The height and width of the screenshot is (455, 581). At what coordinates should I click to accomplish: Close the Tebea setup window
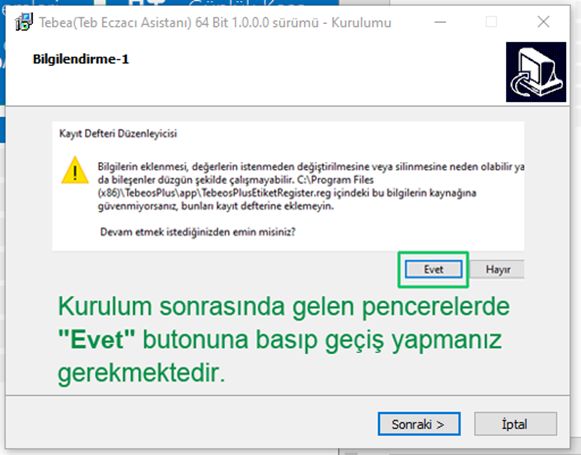(x=543, y=22)
